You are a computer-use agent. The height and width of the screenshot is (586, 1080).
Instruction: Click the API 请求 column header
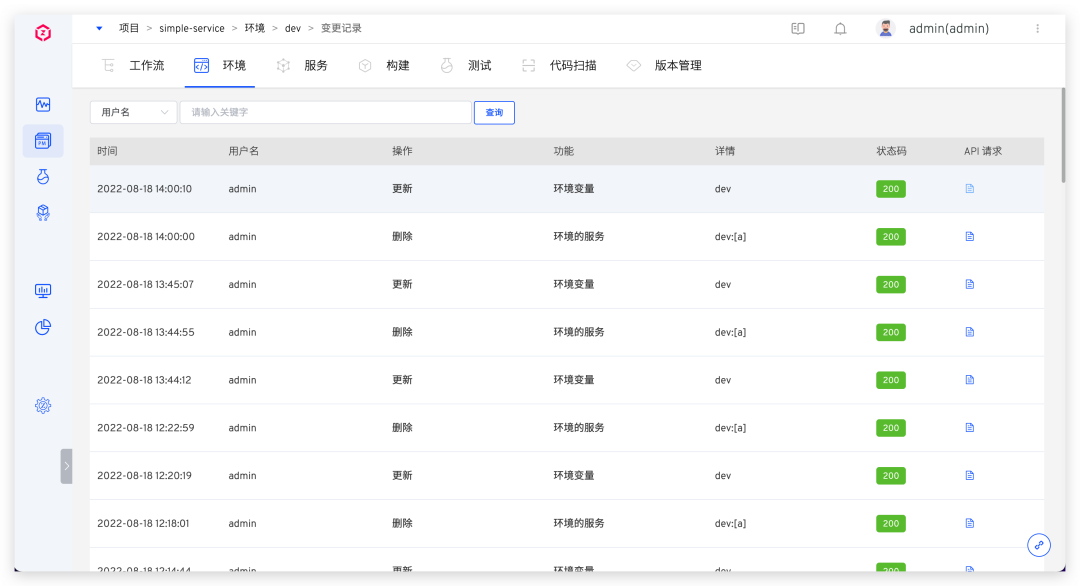click(x=983, y=151)
